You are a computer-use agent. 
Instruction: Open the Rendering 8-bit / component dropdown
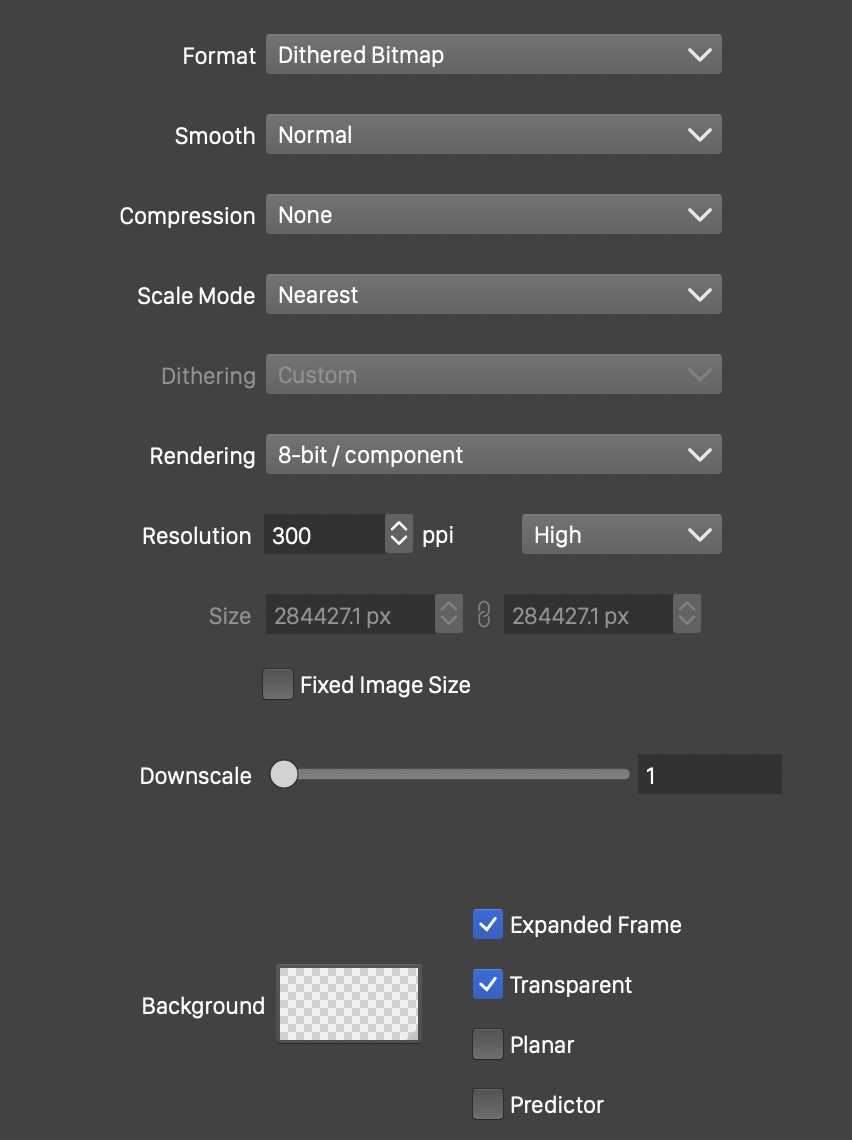coord(493,455)
